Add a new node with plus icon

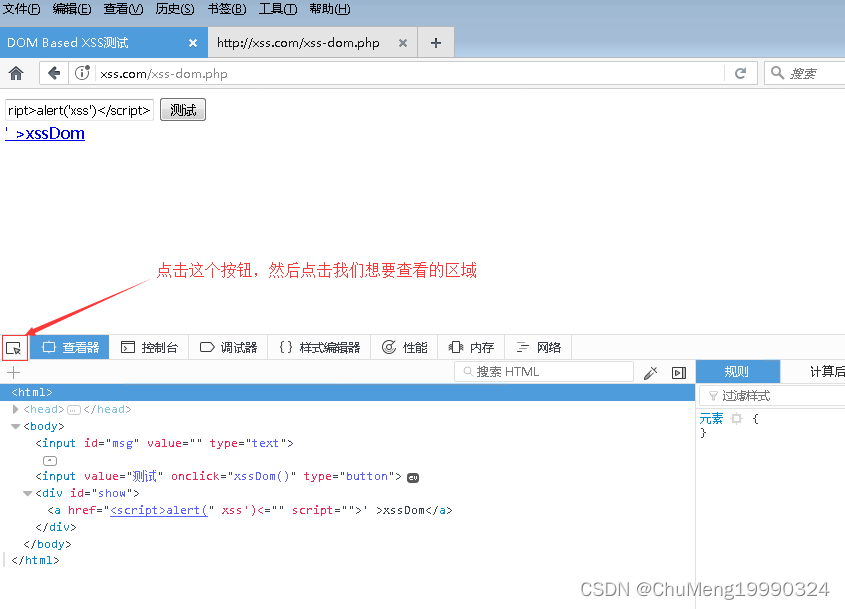(x=14, y=372)
